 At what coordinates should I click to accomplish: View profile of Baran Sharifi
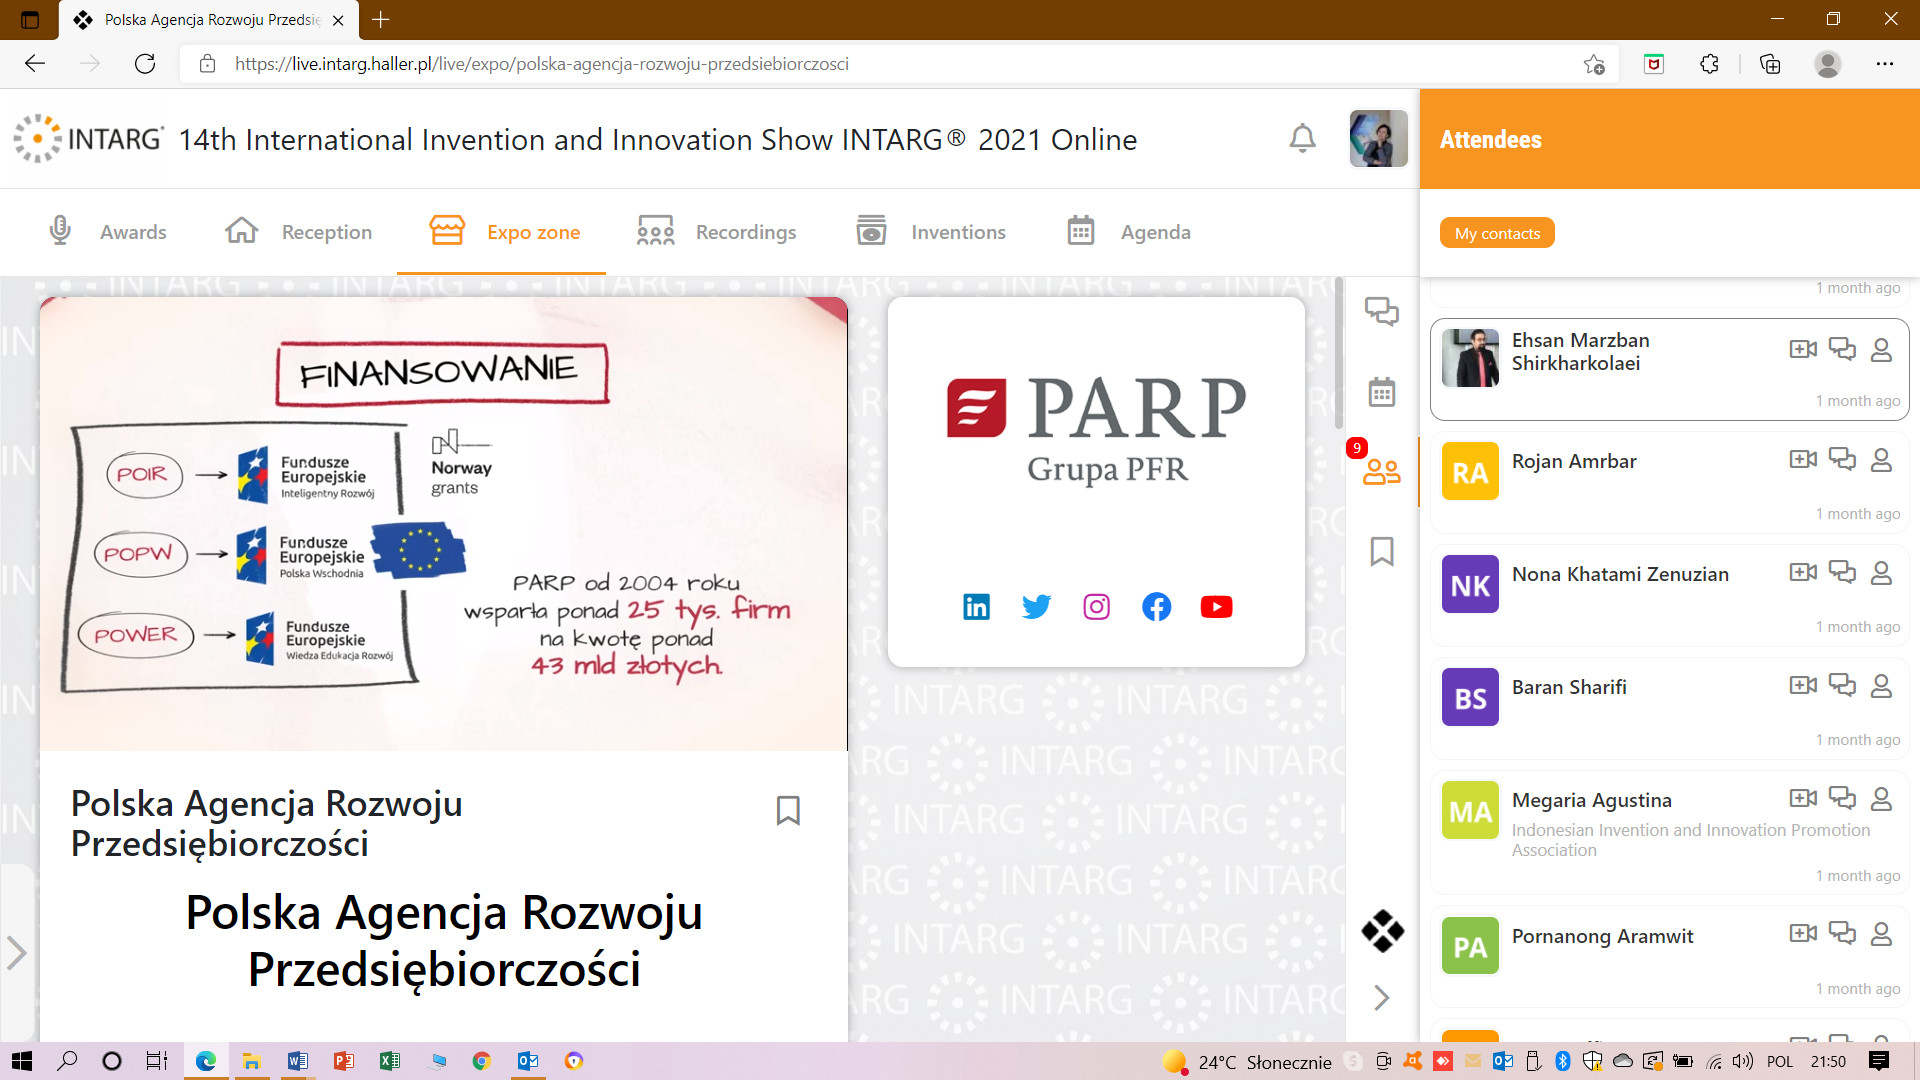pos(1881,685)
